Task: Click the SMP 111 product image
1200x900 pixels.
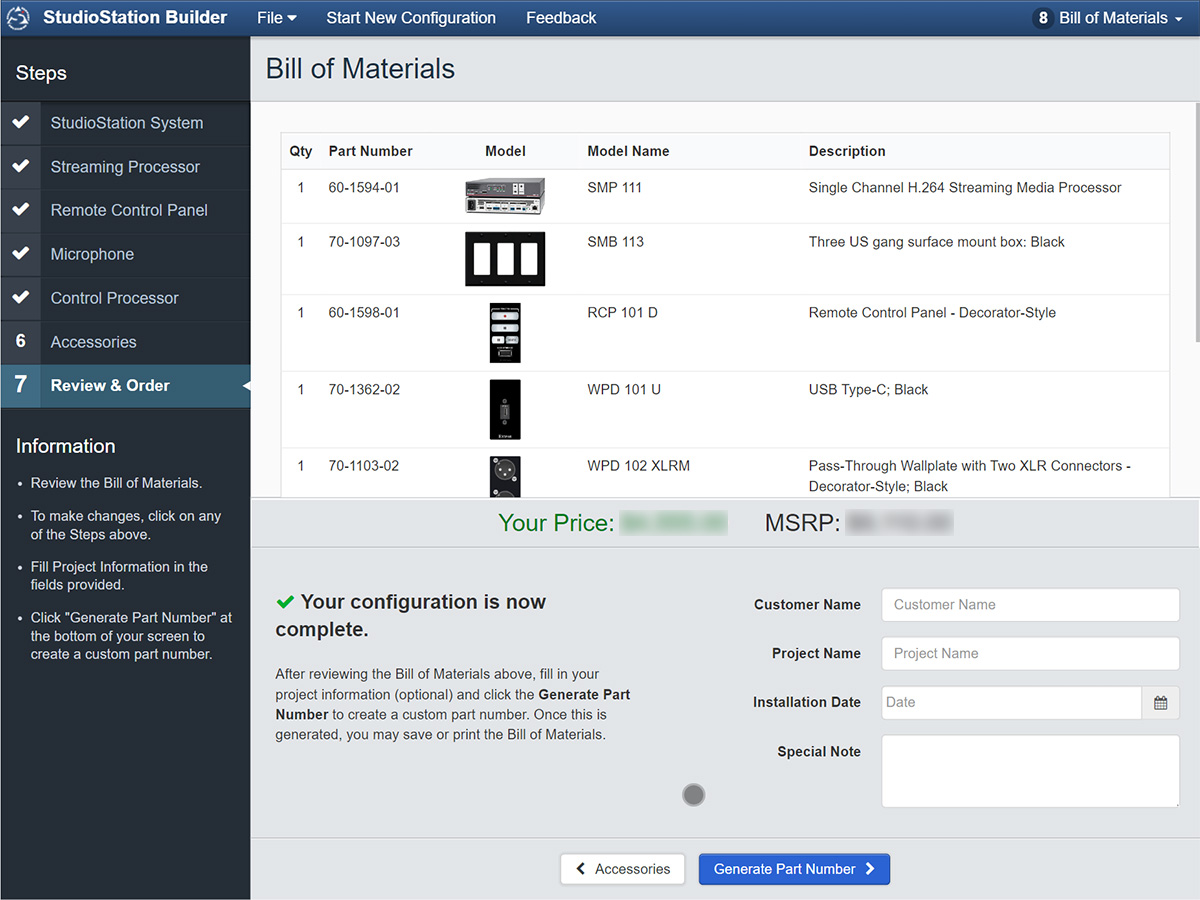Action: point(505,195)
